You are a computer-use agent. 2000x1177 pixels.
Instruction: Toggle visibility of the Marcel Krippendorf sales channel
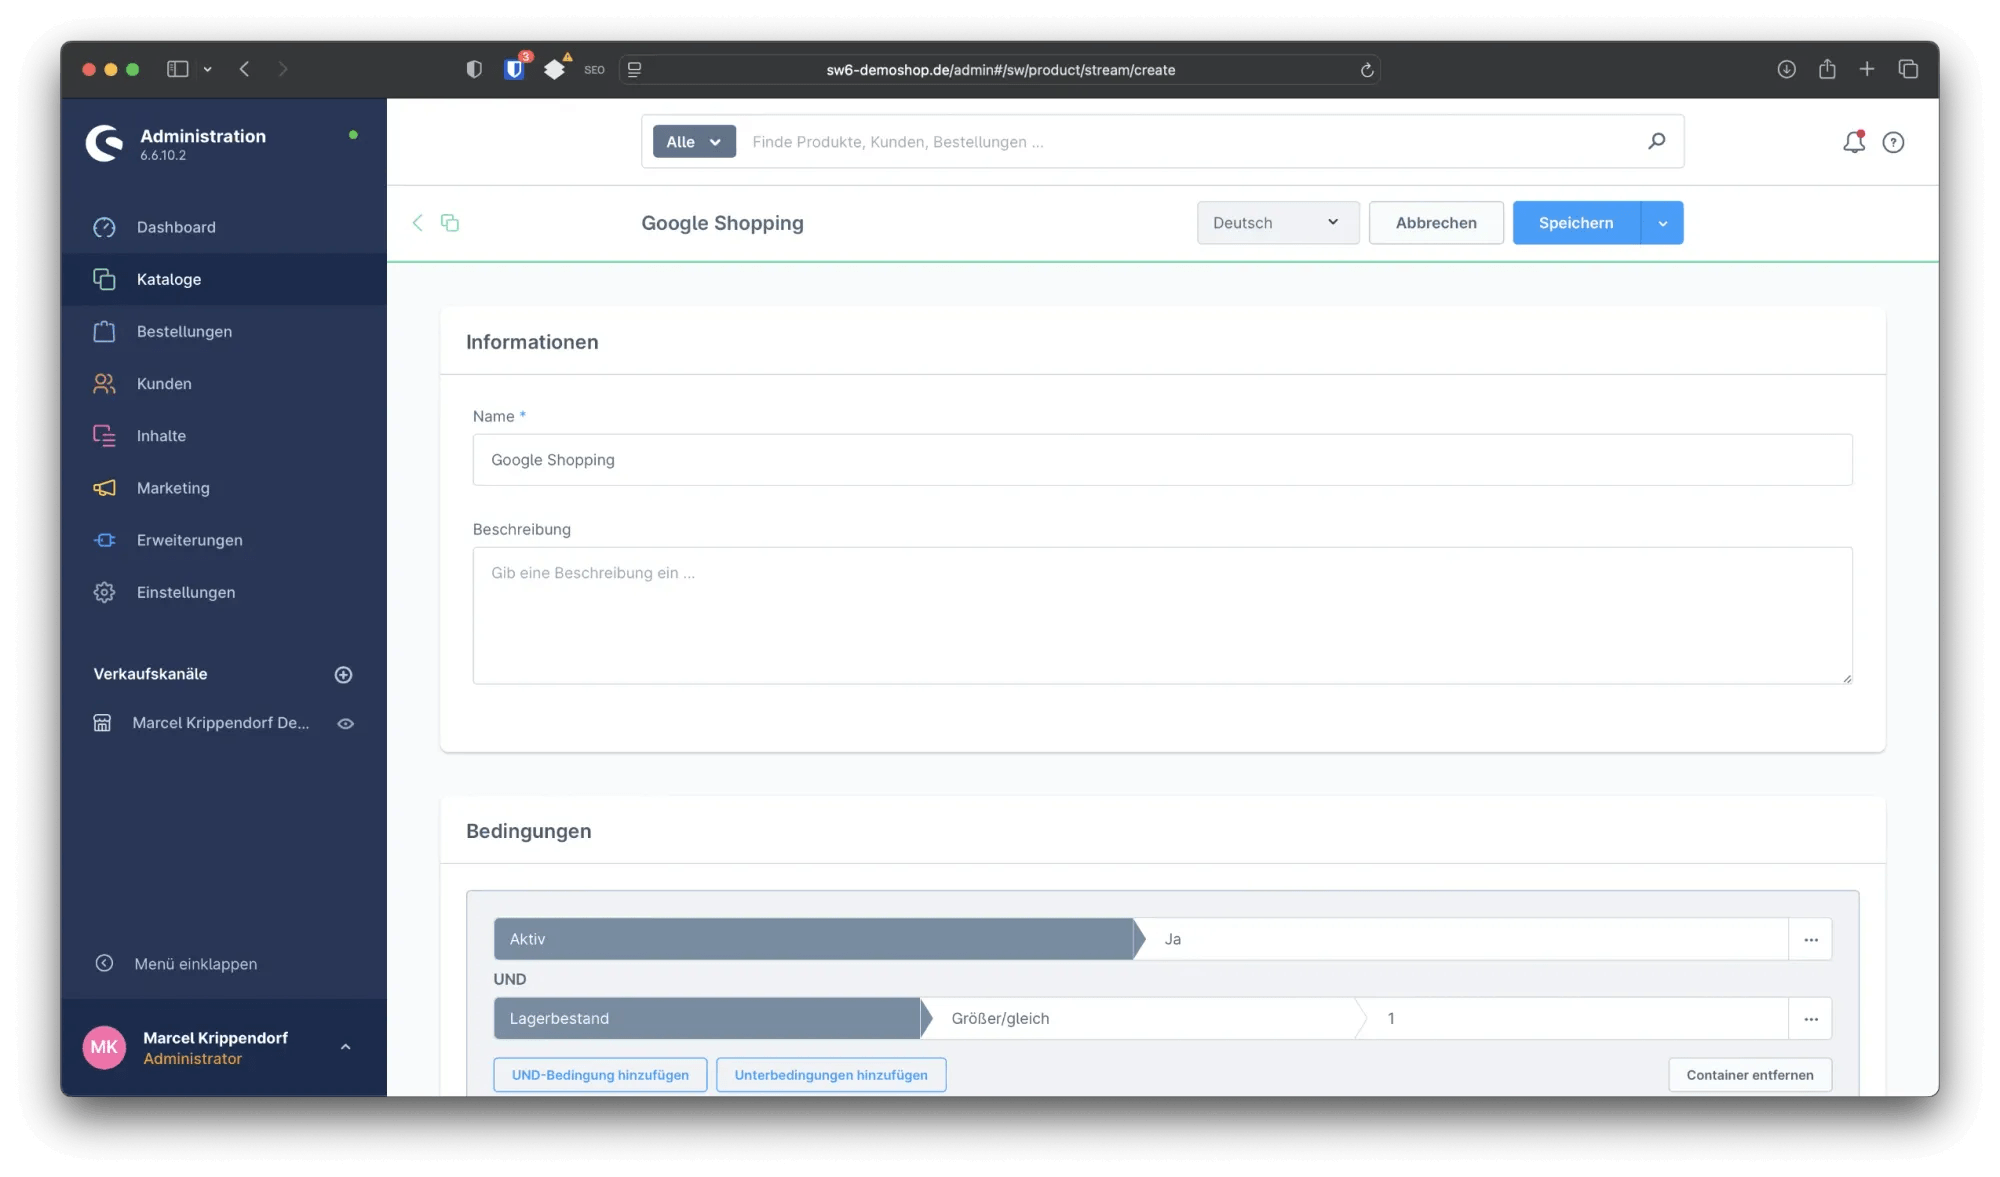(x=346, y=723)
